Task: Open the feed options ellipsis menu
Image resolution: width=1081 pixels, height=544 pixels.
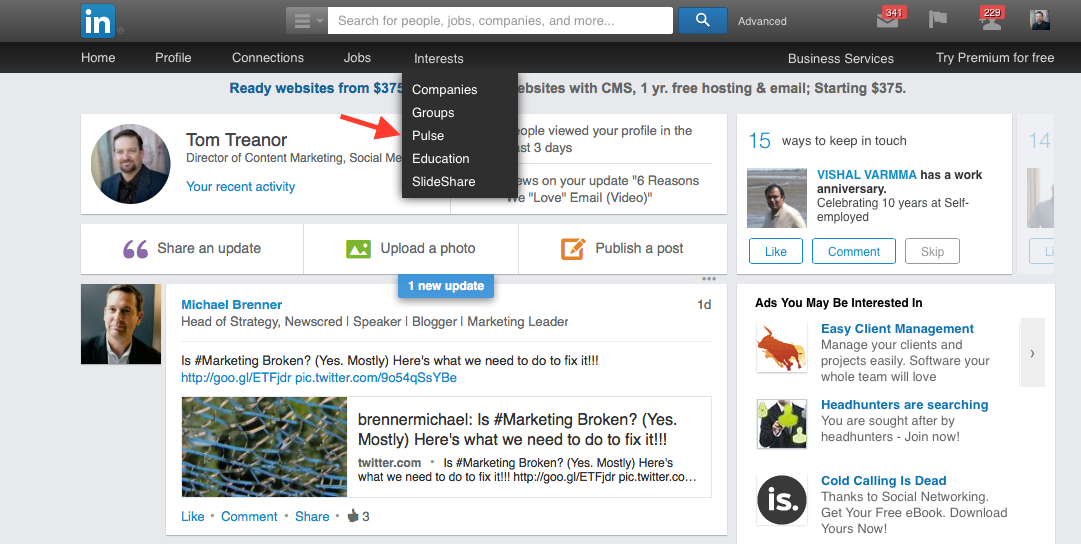Action: [709, 279]
